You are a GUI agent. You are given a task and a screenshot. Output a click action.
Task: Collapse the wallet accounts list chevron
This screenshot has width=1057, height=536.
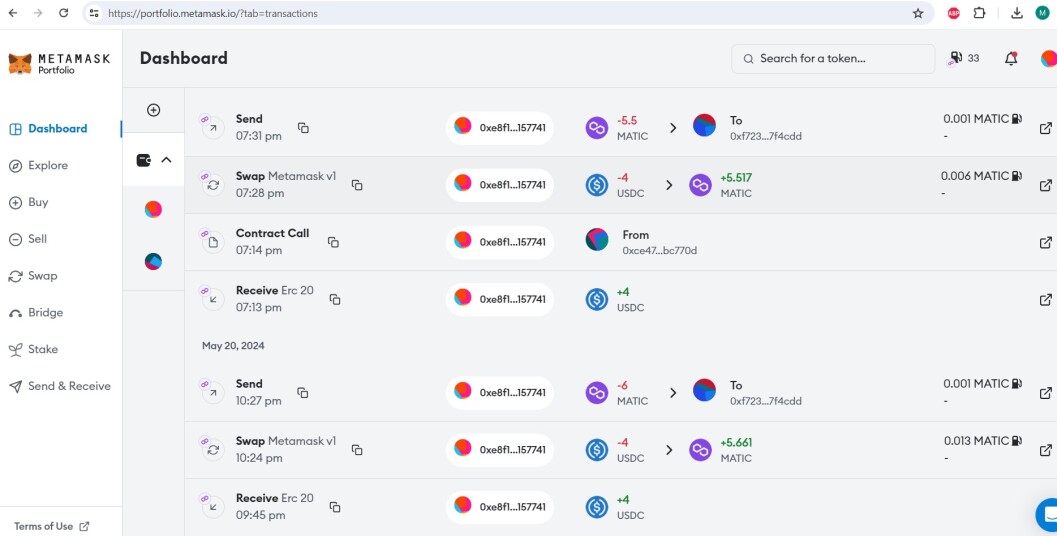pyautogui.click(x=167, y=160)
